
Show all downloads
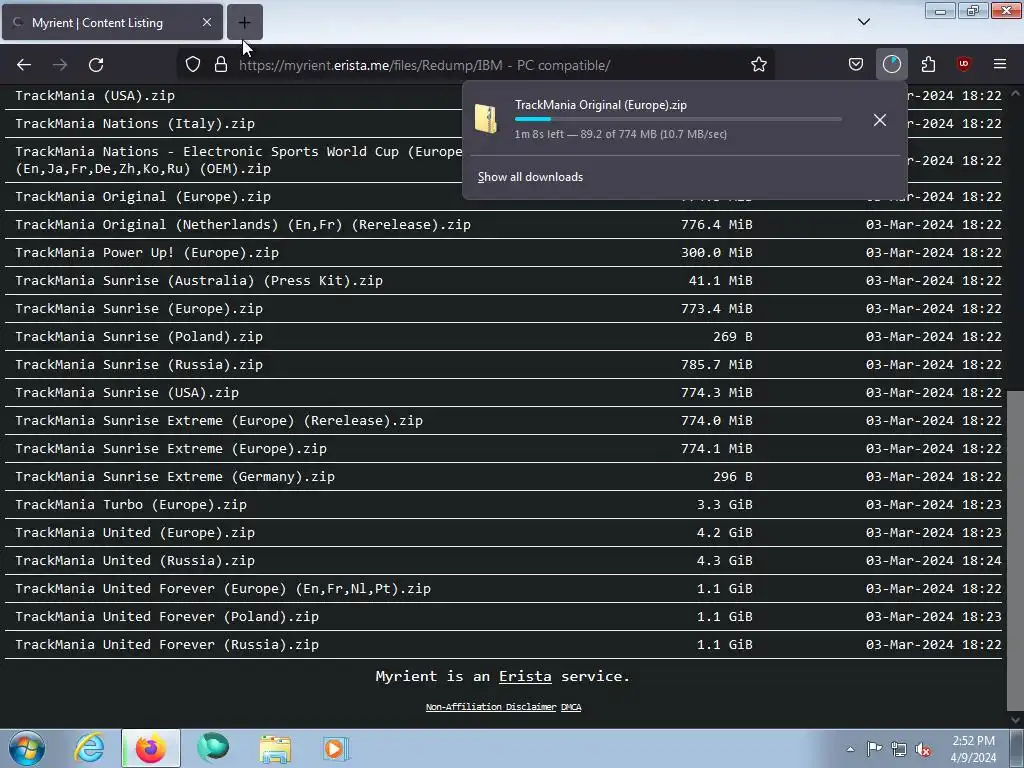tap(530, 177)
